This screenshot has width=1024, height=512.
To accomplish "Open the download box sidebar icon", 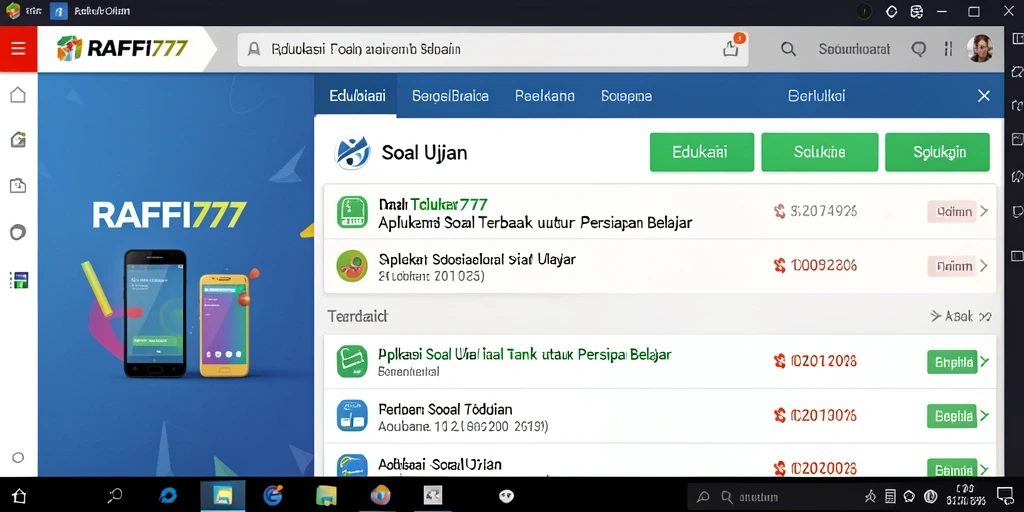I will tap(18, 185).
